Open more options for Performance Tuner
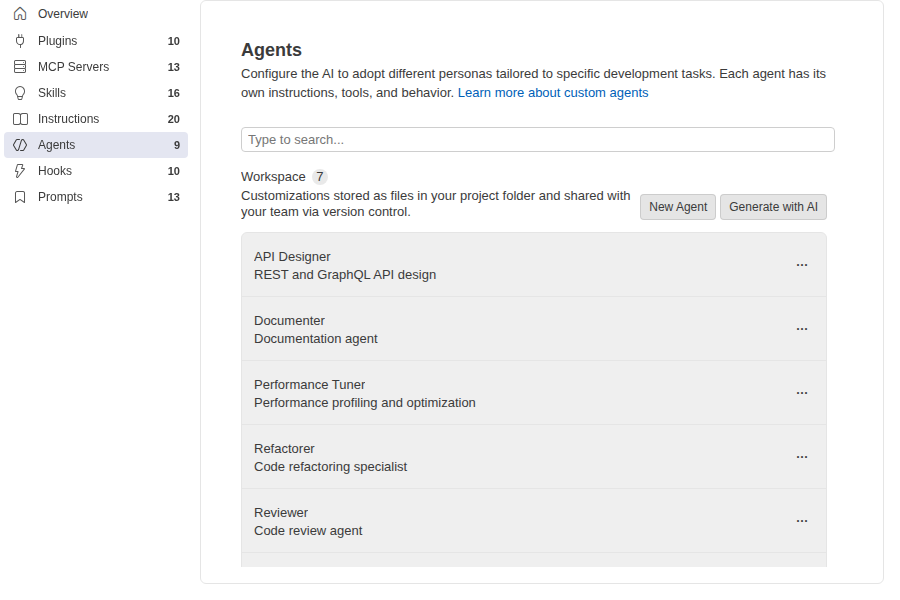 [802, 393]
